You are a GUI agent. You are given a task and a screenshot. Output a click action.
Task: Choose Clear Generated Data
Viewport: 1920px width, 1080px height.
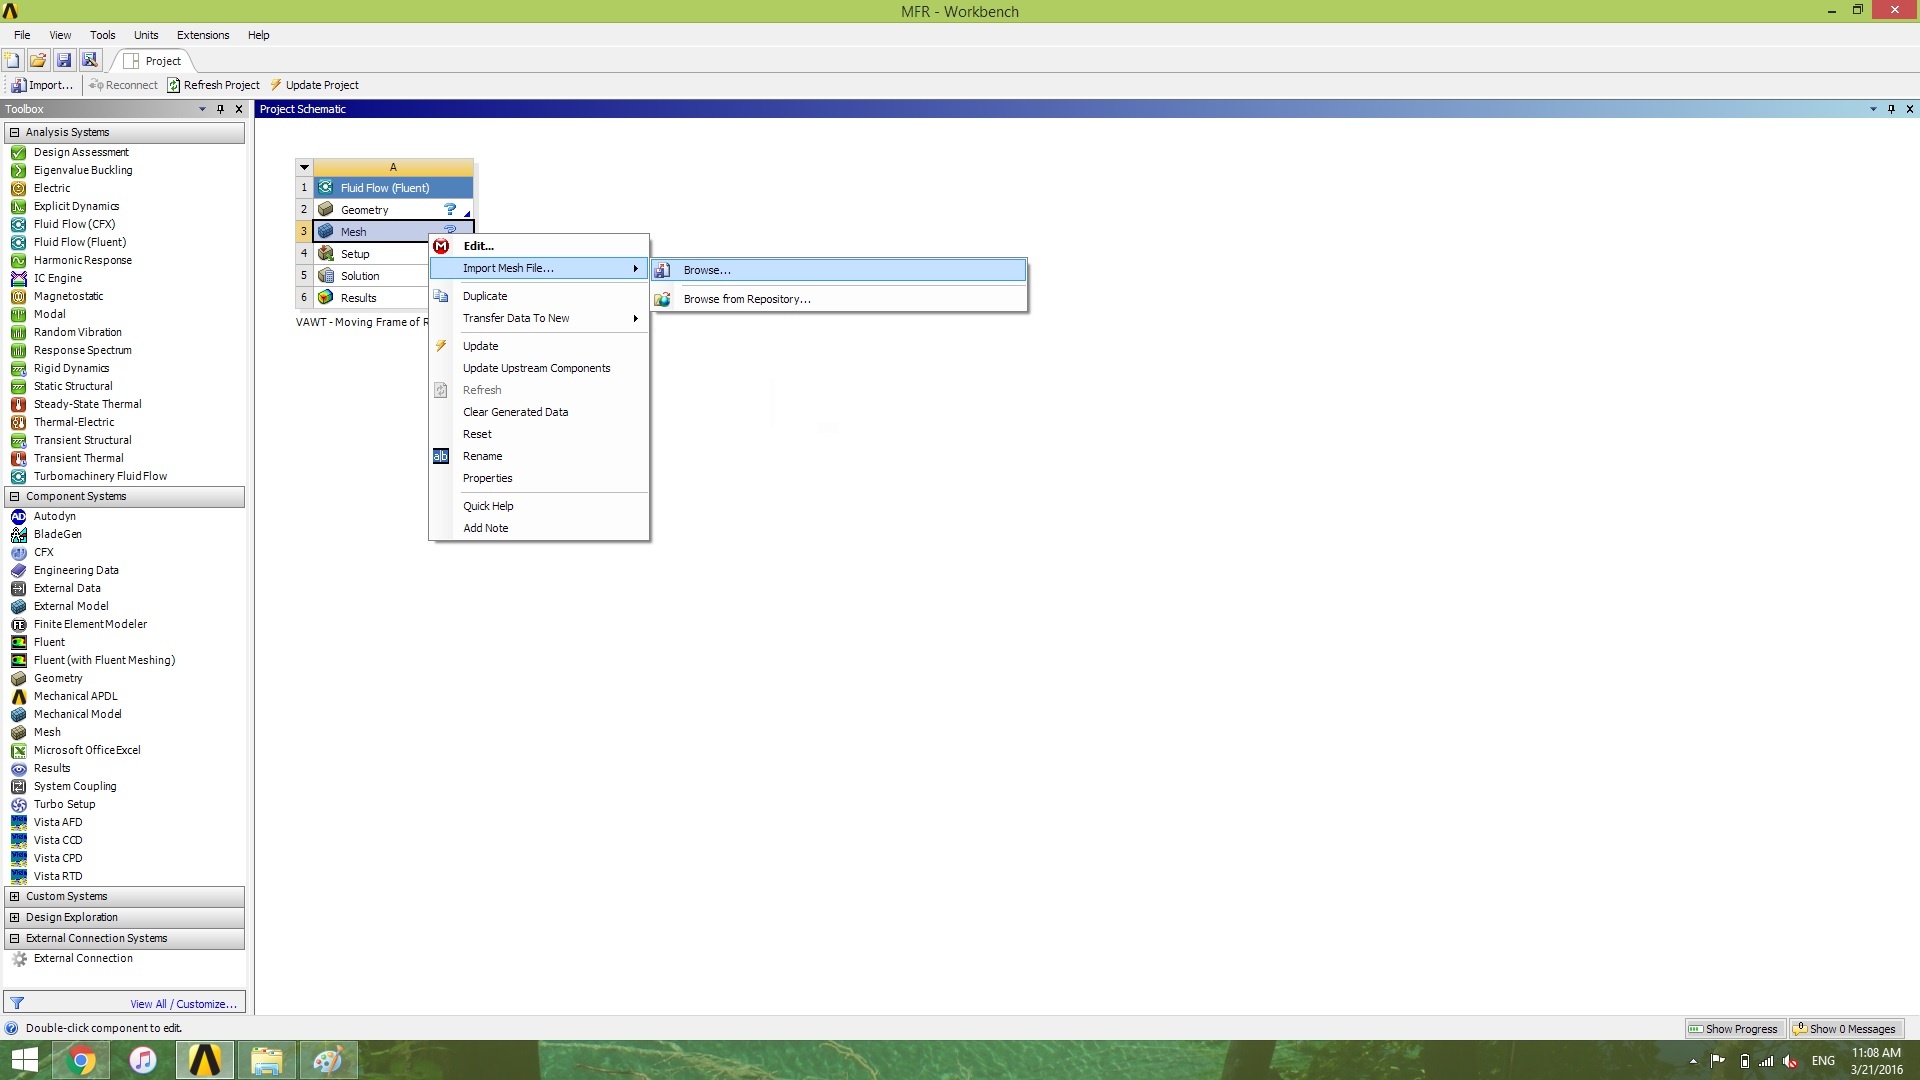(x=539, y=412)
